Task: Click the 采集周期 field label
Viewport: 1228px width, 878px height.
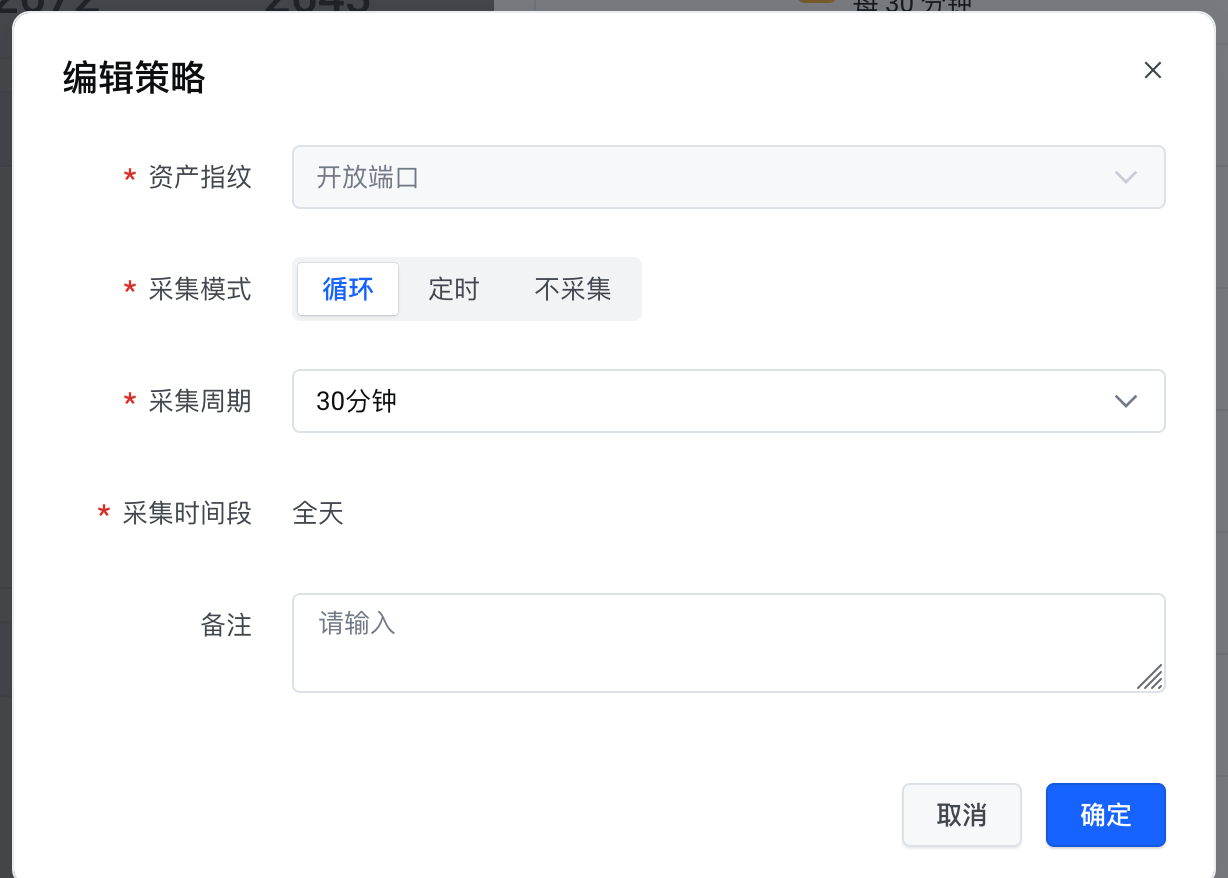Action: point(200,402)
